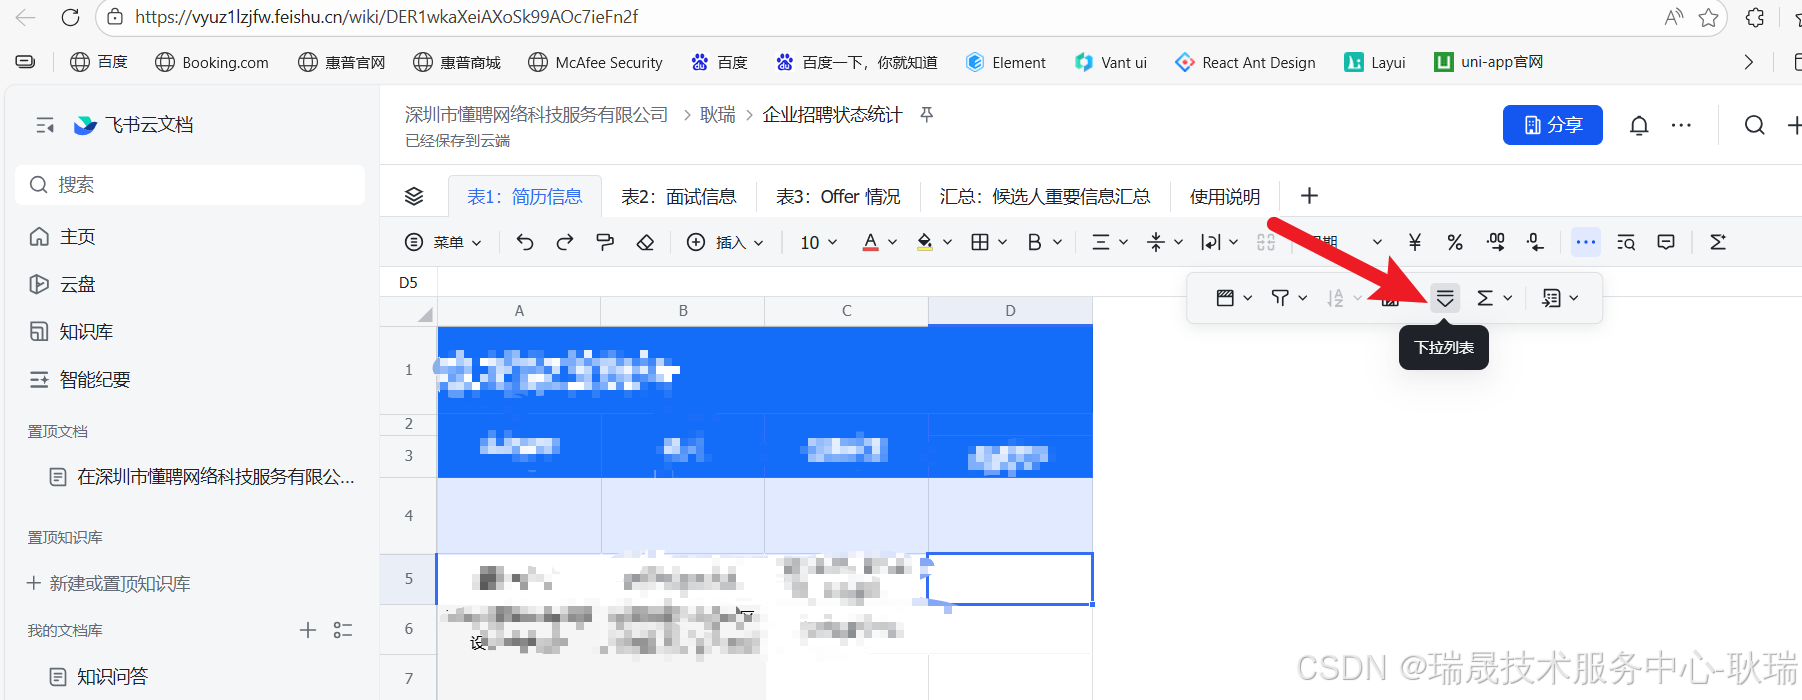The width and height of the screenshot is (1802, 700).
Task: Expand the 插入 insert dropdown
Action: (x=725, y=242)
